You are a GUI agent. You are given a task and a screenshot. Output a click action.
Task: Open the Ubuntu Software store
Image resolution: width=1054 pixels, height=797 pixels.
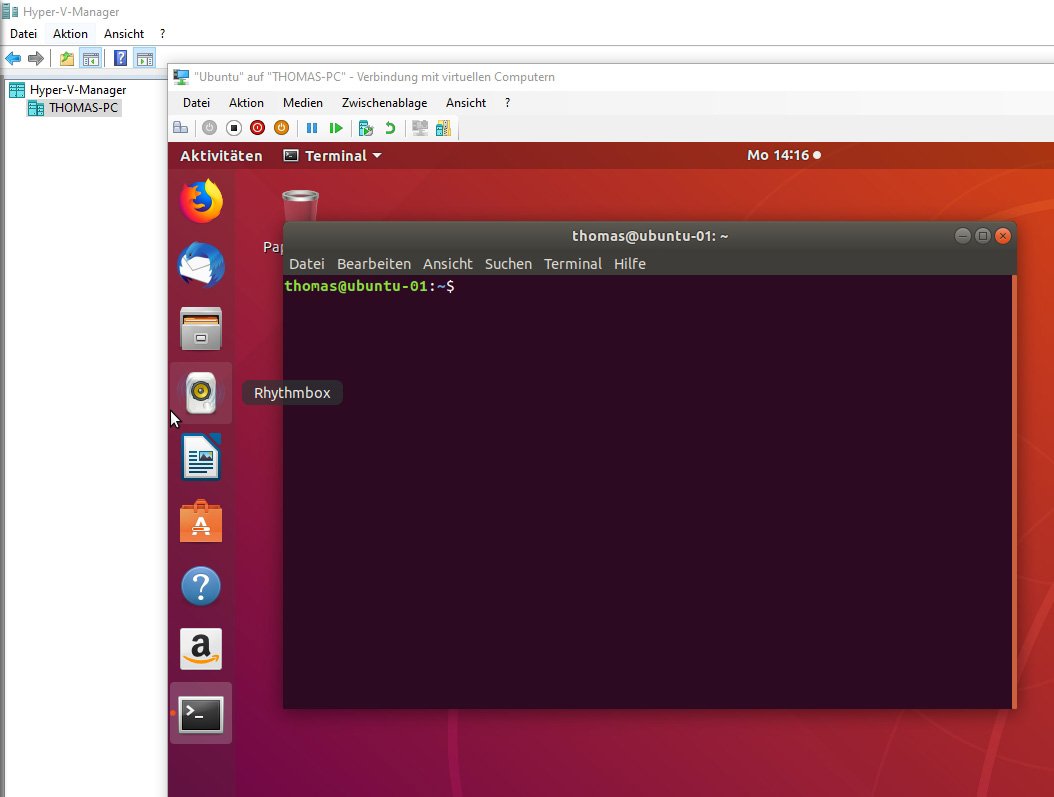(200, 521)
